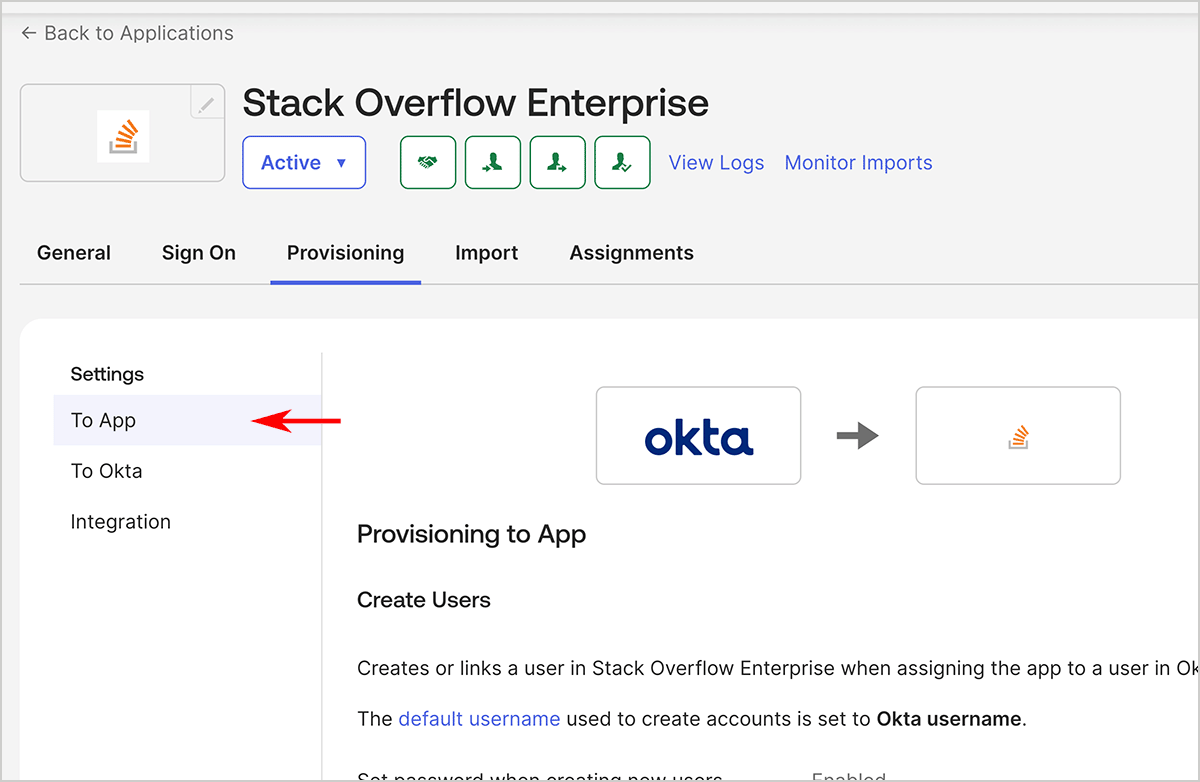Open the Assignments tab

631,253
